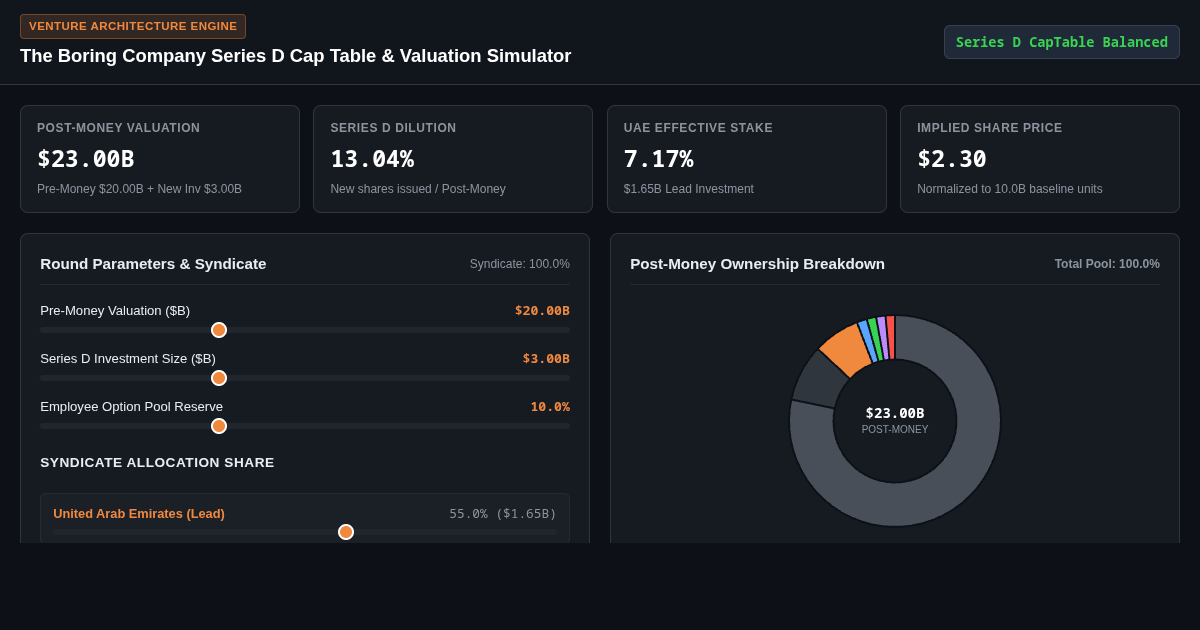Adjust the Pre-Money Valuation slider handle
This screenshot has width=1200, height=630.
click(x=219, y=330)
